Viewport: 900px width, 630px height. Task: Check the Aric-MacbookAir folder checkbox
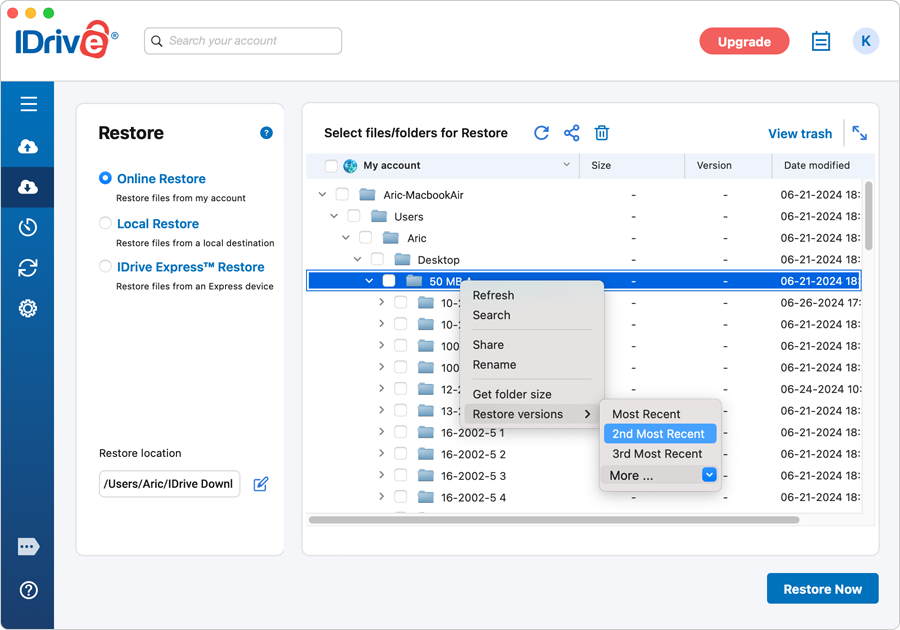click(342, 195)
